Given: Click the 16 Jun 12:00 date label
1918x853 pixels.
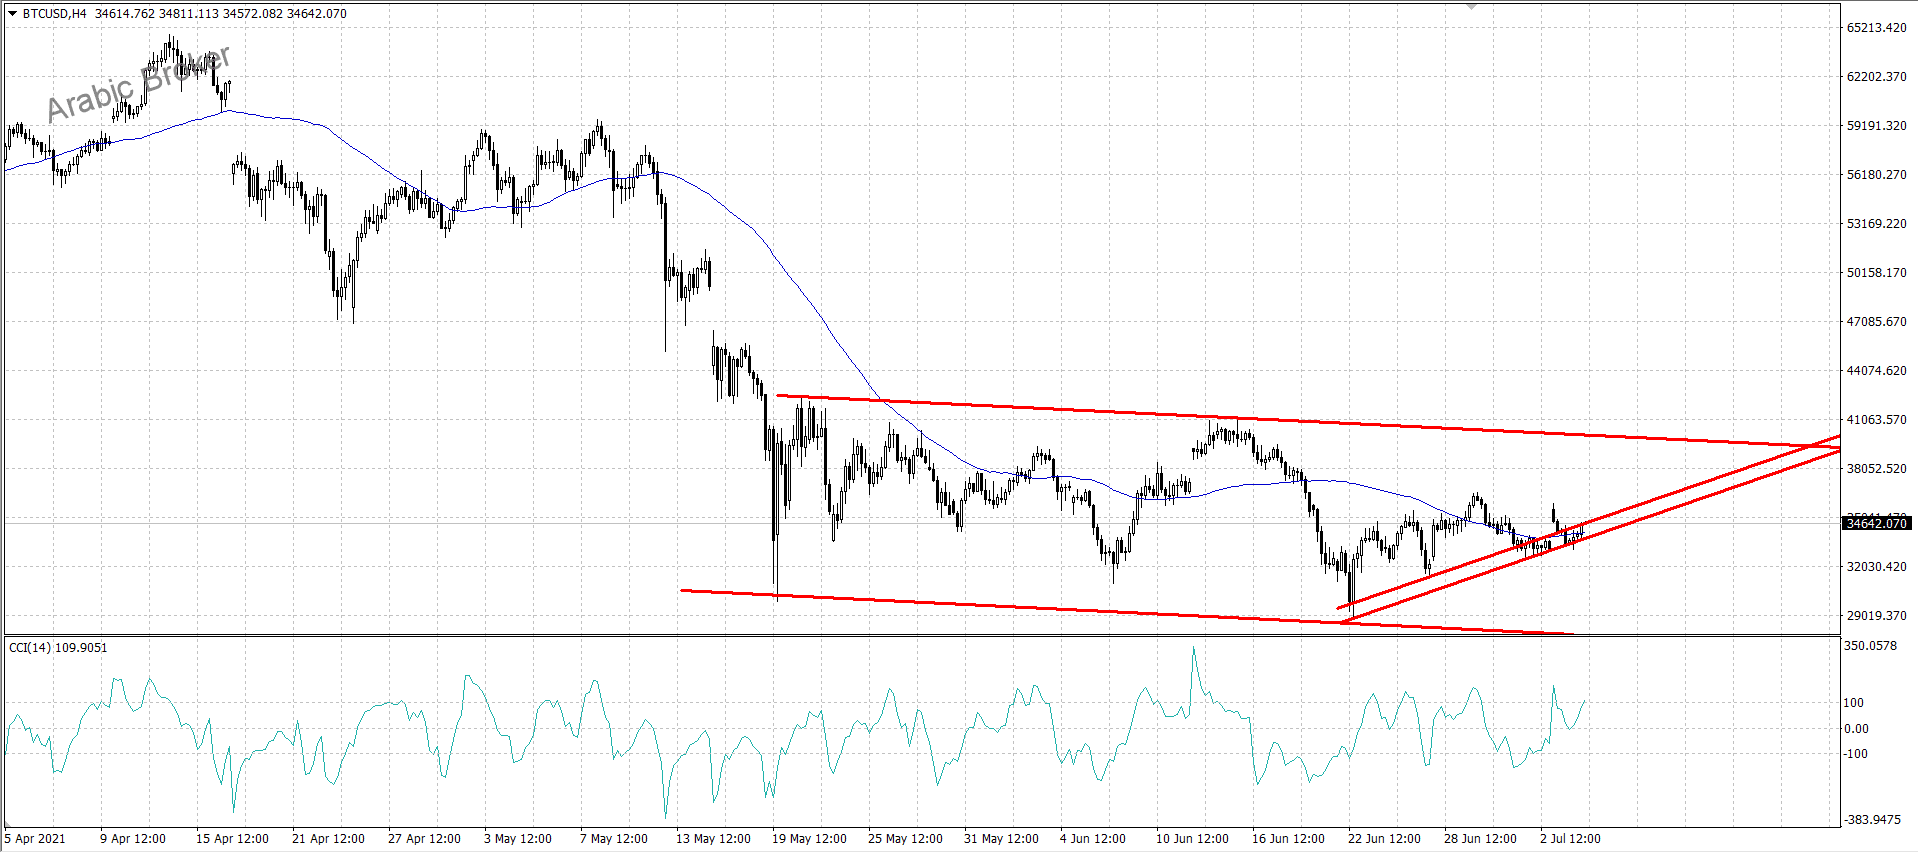Looking at the screenshot, I should [x=1288, y=839].
